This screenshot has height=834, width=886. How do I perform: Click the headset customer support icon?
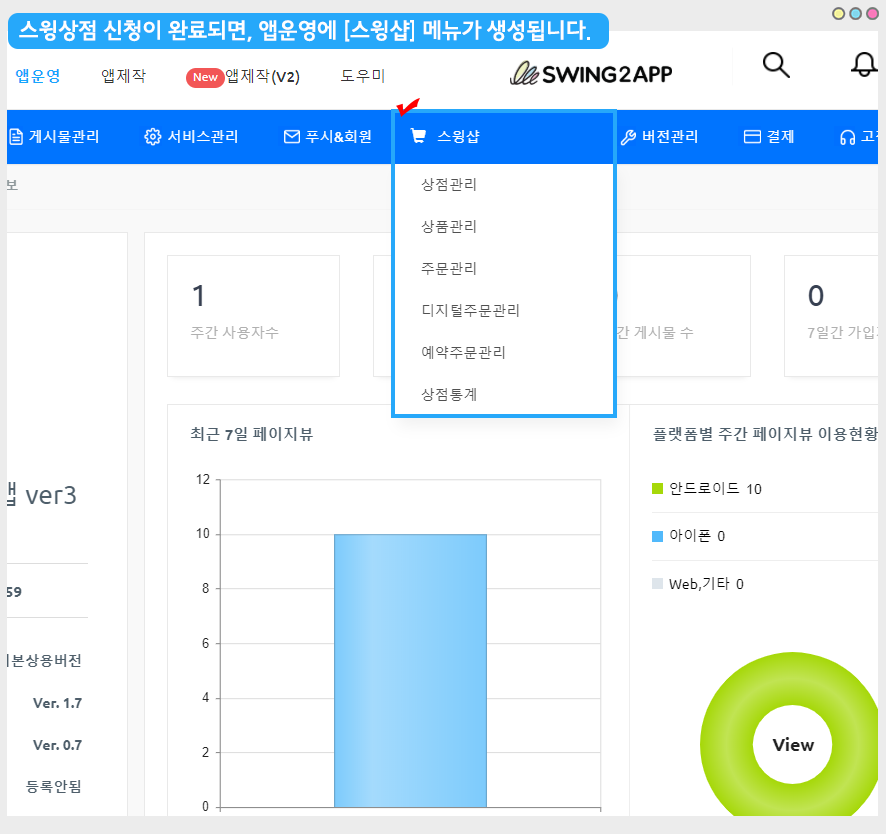[x=848, y=137]
